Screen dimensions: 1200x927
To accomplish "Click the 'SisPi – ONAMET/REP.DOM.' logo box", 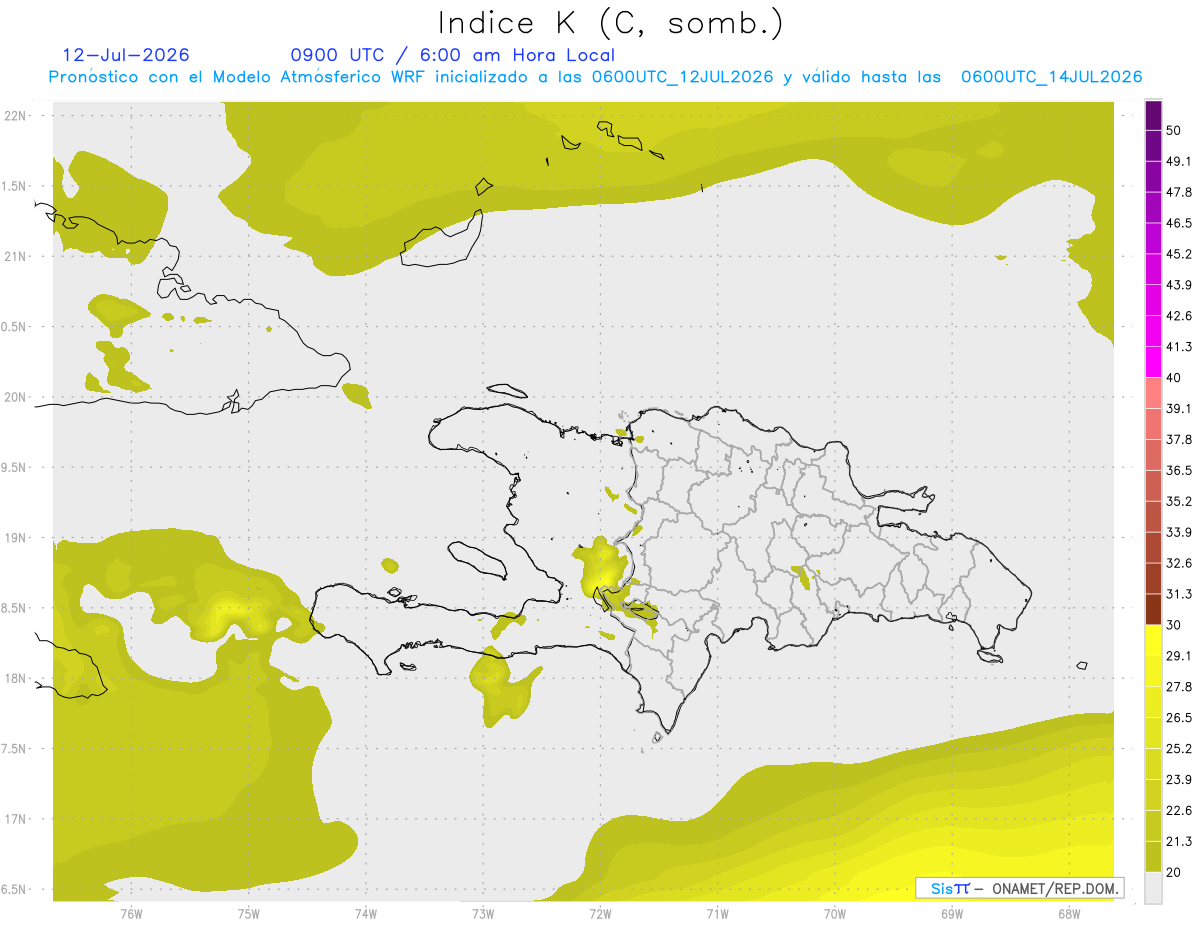I will tap(1020, 888).
